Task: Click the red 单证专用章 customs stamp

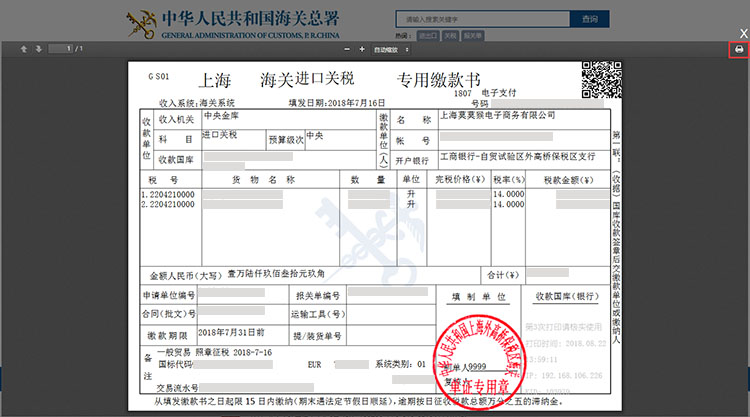Action: pyautogui.click(x=479, y=362)
